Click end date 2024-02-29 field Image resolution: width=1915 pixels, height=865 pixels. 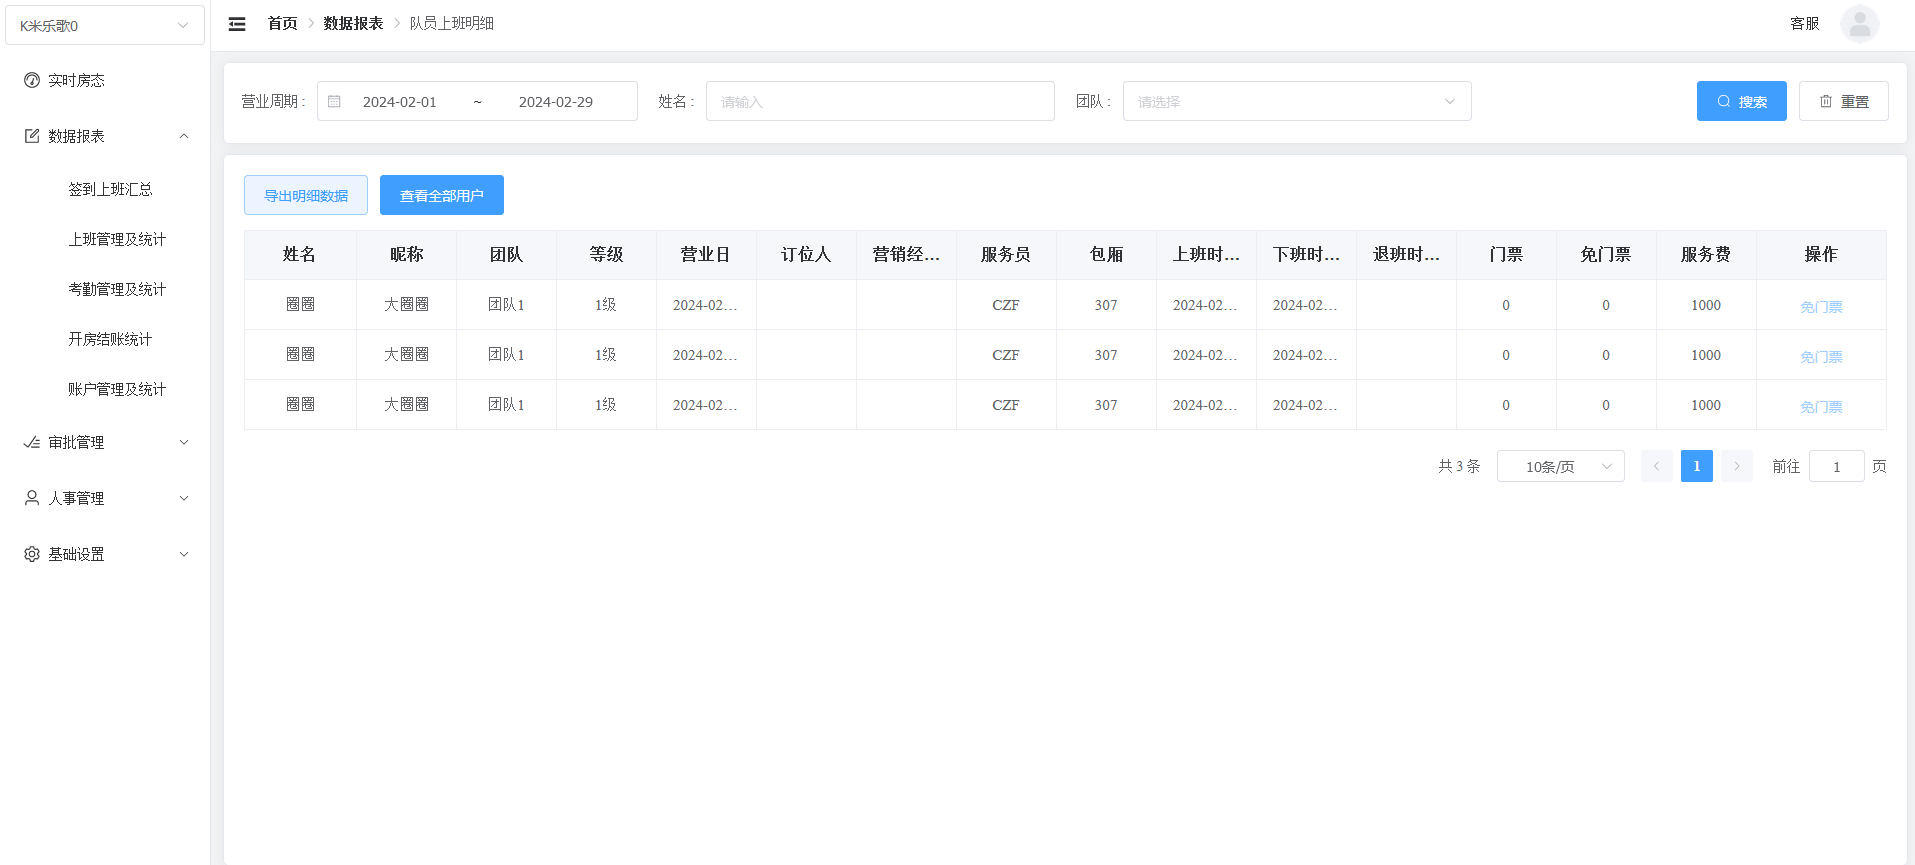coord(556,102)
